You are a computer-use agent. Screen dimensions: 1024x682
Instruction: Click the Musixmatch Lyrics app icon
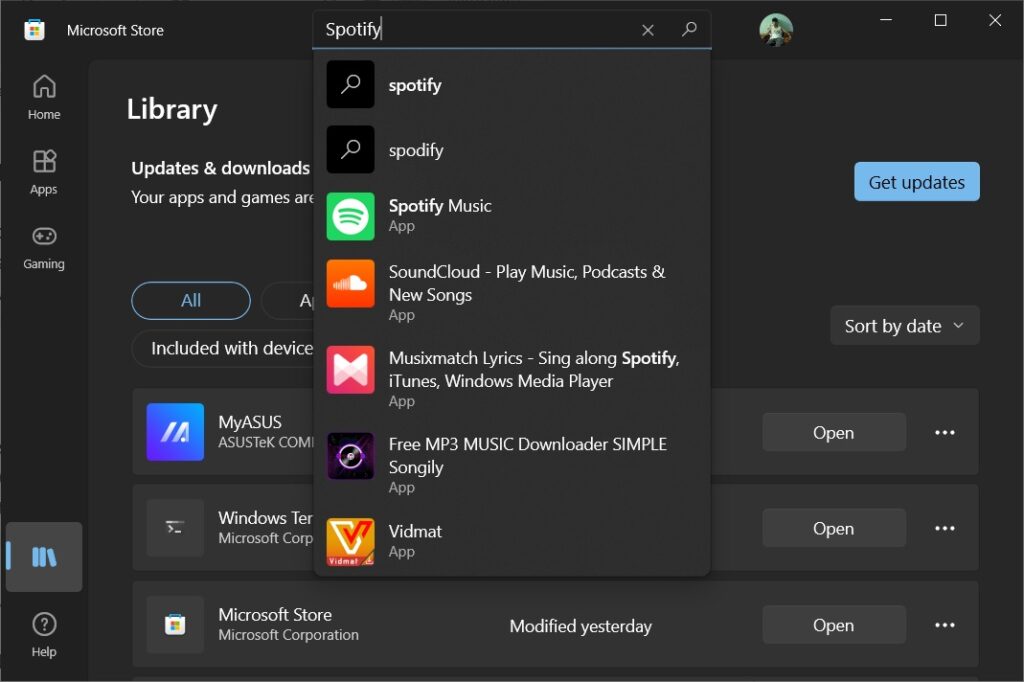click(x=350, y=370)
